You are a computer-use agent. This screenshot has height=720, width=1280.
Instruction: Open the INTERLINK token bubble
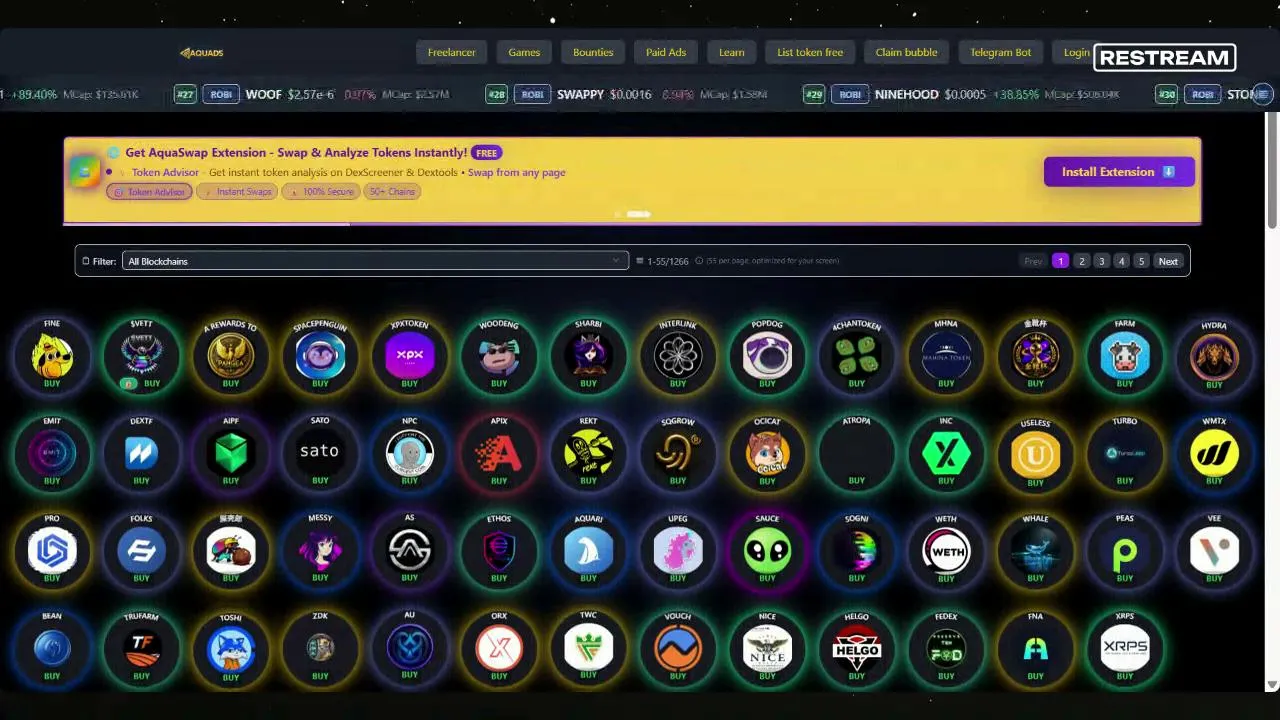[x=678, y=356]
